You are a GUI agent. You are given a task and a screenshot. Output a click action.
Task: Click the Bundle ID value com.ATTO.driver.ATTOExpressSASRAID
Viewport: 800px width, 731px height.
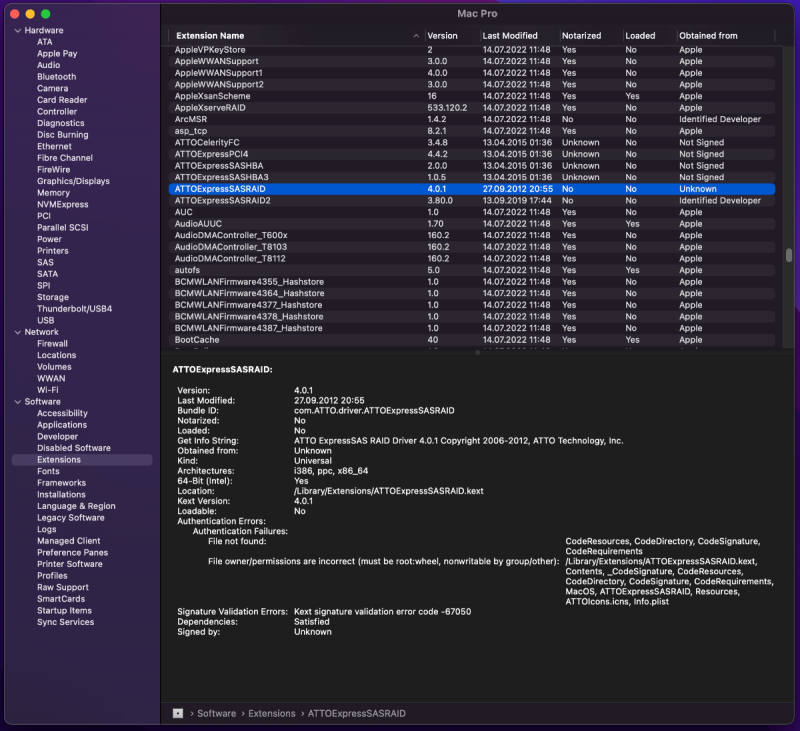(374, 411)
